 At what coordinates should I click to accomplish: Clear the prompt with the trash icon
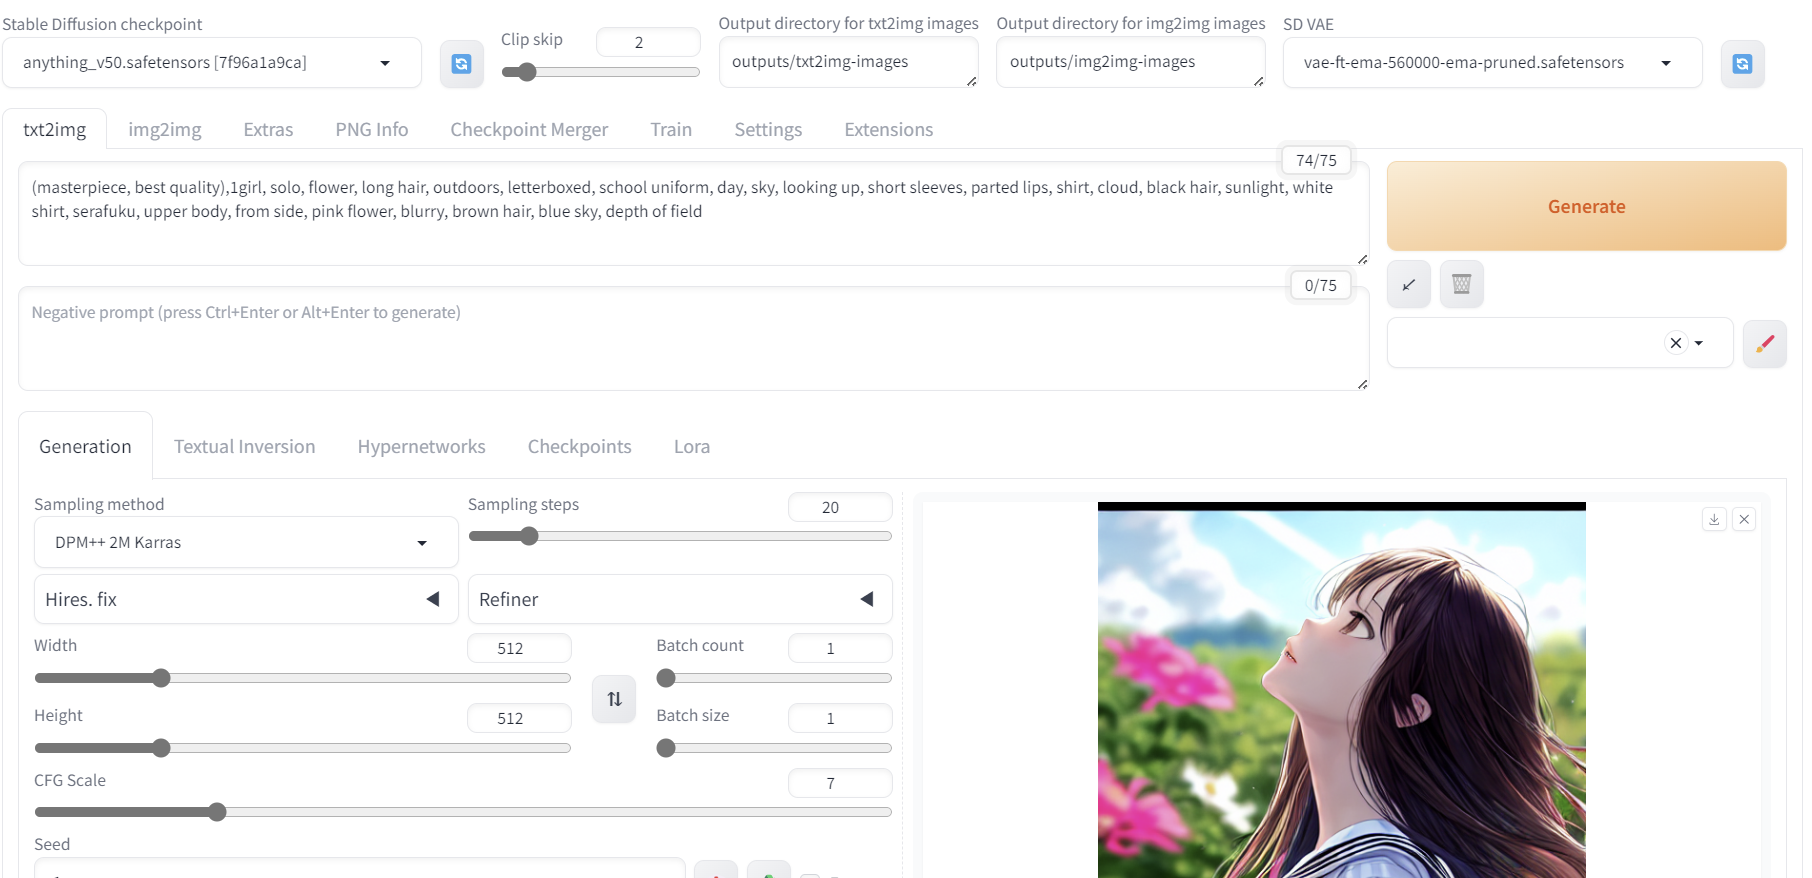click(x=1462, y=285)
